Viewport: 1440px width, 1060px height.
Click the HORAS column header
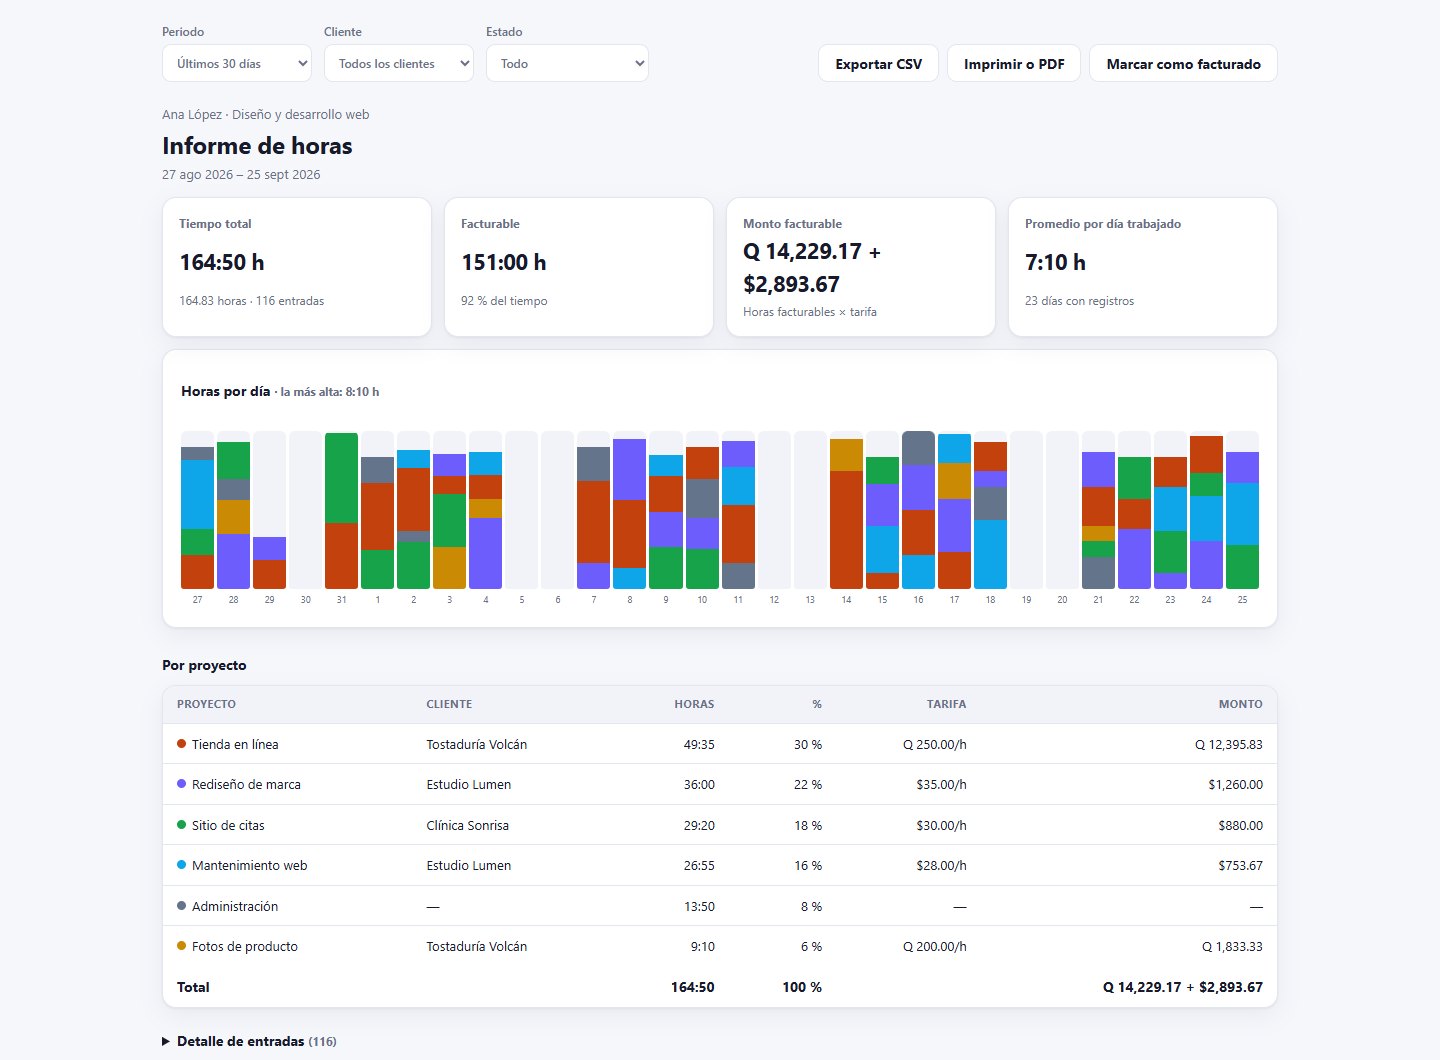coord(694,704)
